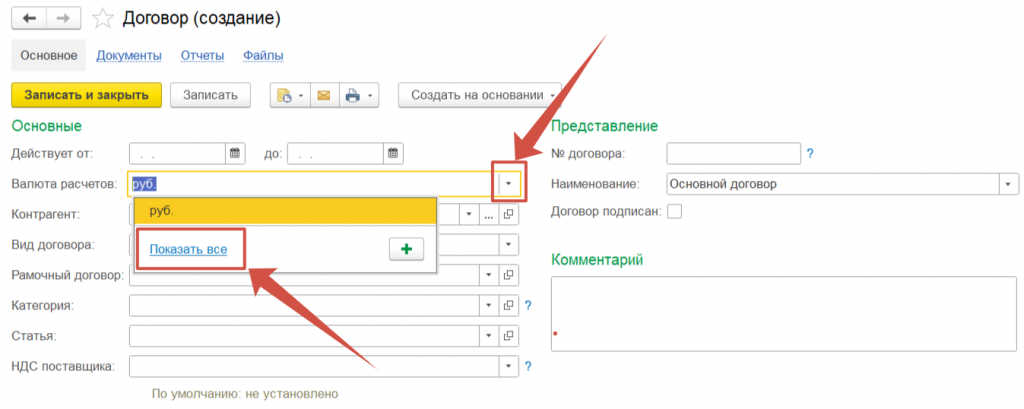
Task: Select 'руб.' from currency list
Action: 285,211
